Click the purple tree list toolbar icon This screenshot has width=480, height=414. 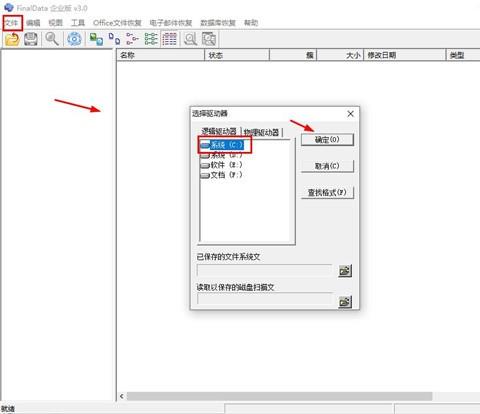(132, 39)
